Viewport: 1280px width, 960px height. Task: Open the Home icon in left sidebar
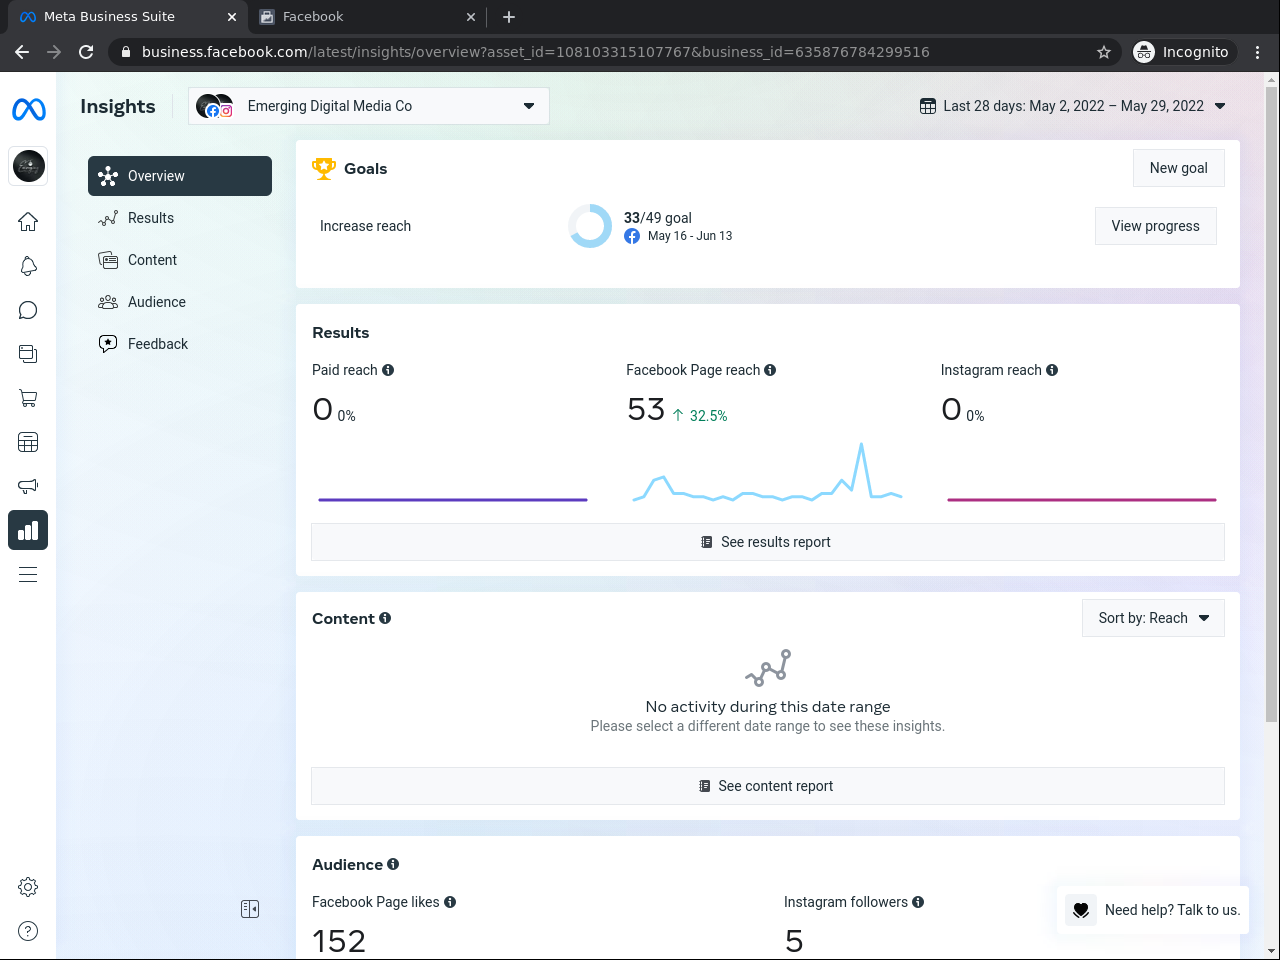pos(28,222)
